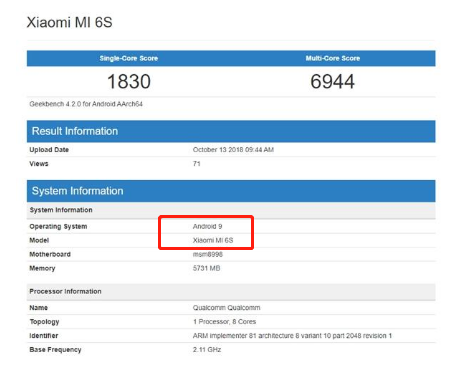Click the 1 Processor, 8 Cores topology value
Viewport: 454px width, 365px height.
[x=224, y=322]
